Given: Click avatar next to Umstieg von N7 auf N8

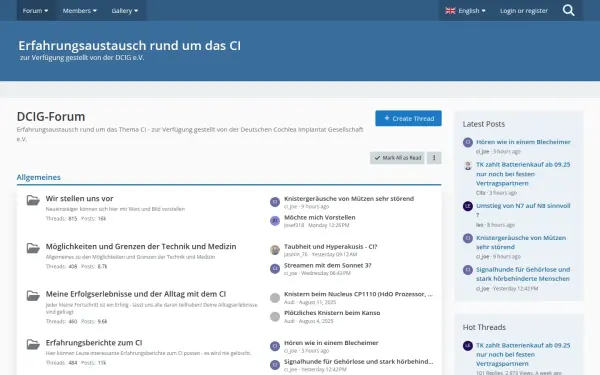Looking at the screenshot, I should tap(468, 206).
